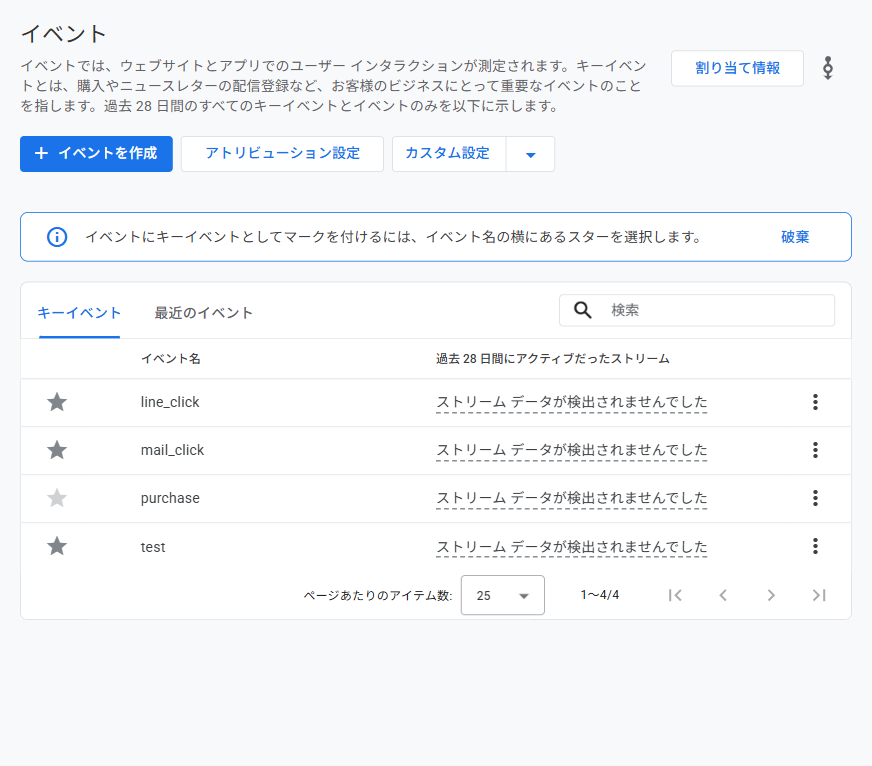Unmark line_click star as key event
This screenshot has height=766, width=872.
coord(57,402)
